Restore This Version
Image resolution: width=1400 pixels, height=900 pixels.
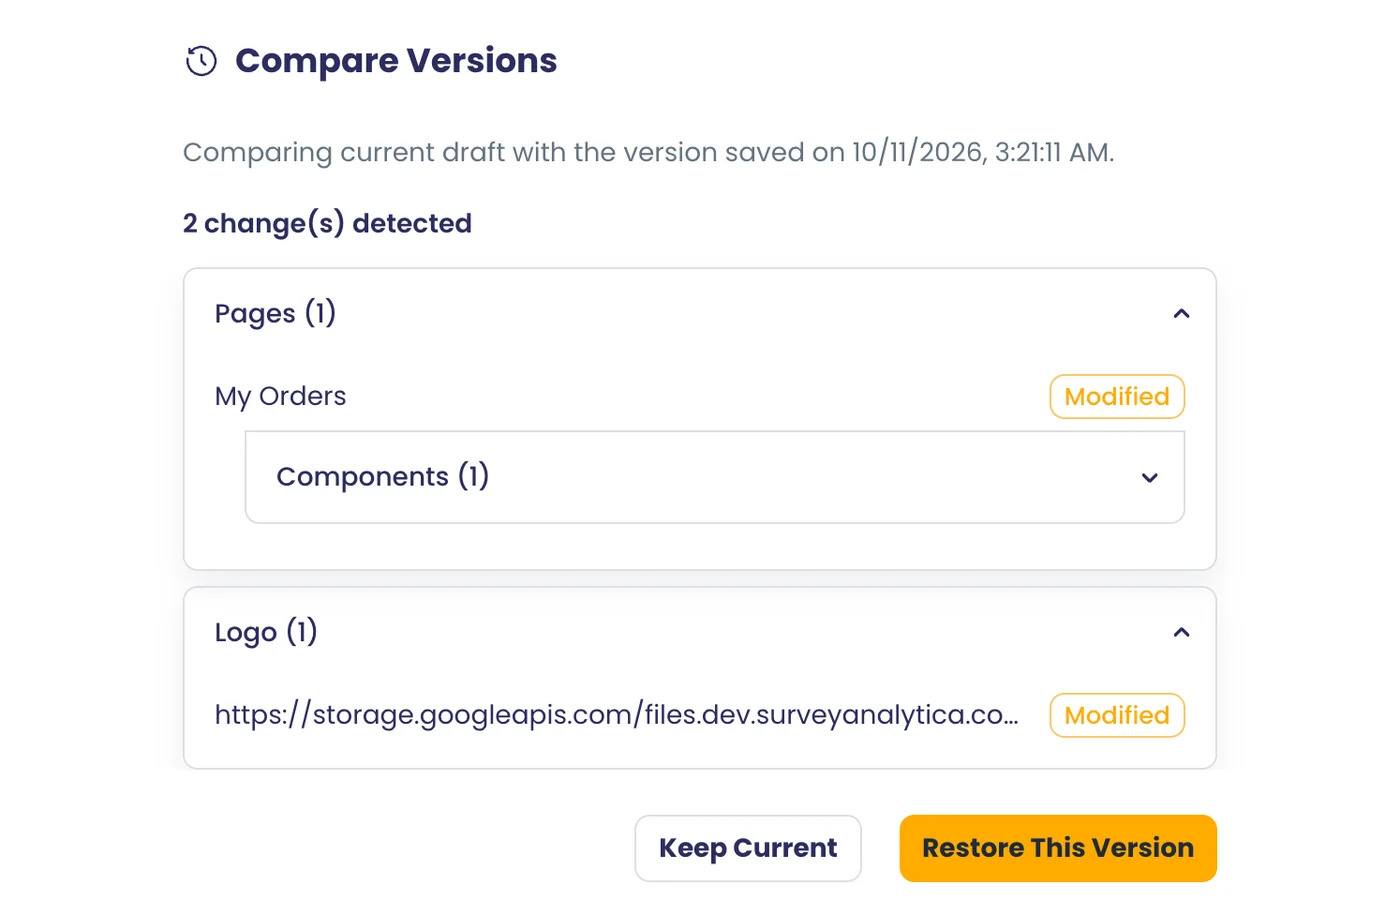[1058, 848]
